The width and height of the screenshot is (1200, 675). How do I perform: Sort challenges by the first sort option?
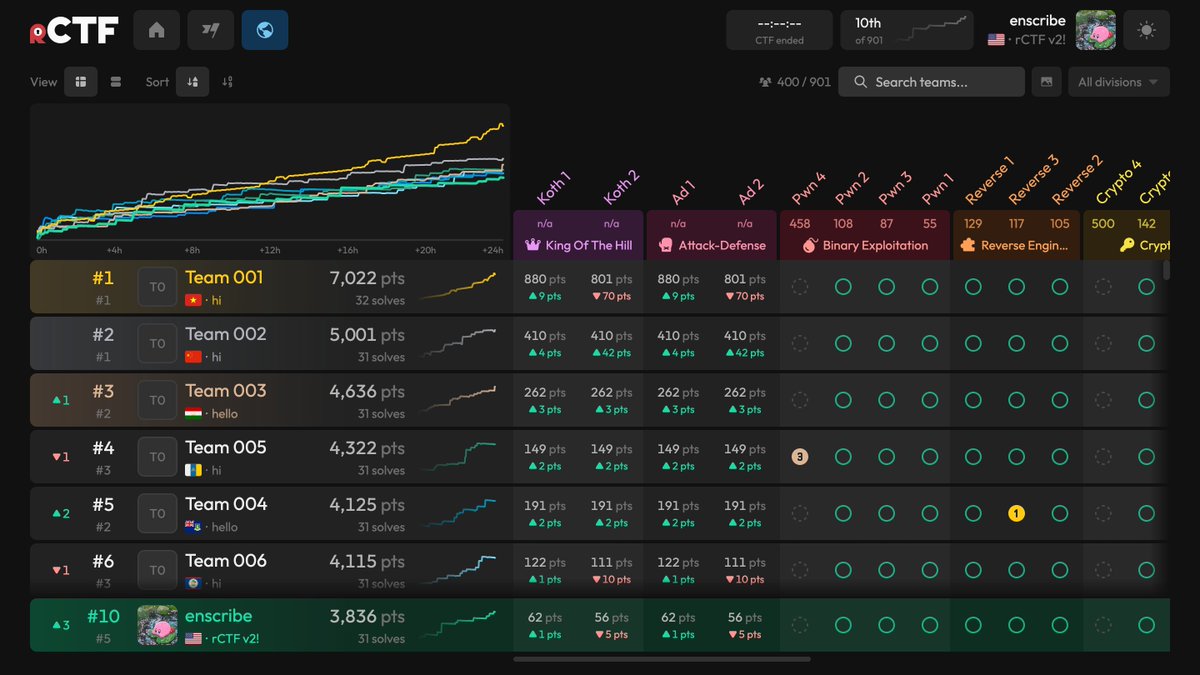[x=192, y=82]
